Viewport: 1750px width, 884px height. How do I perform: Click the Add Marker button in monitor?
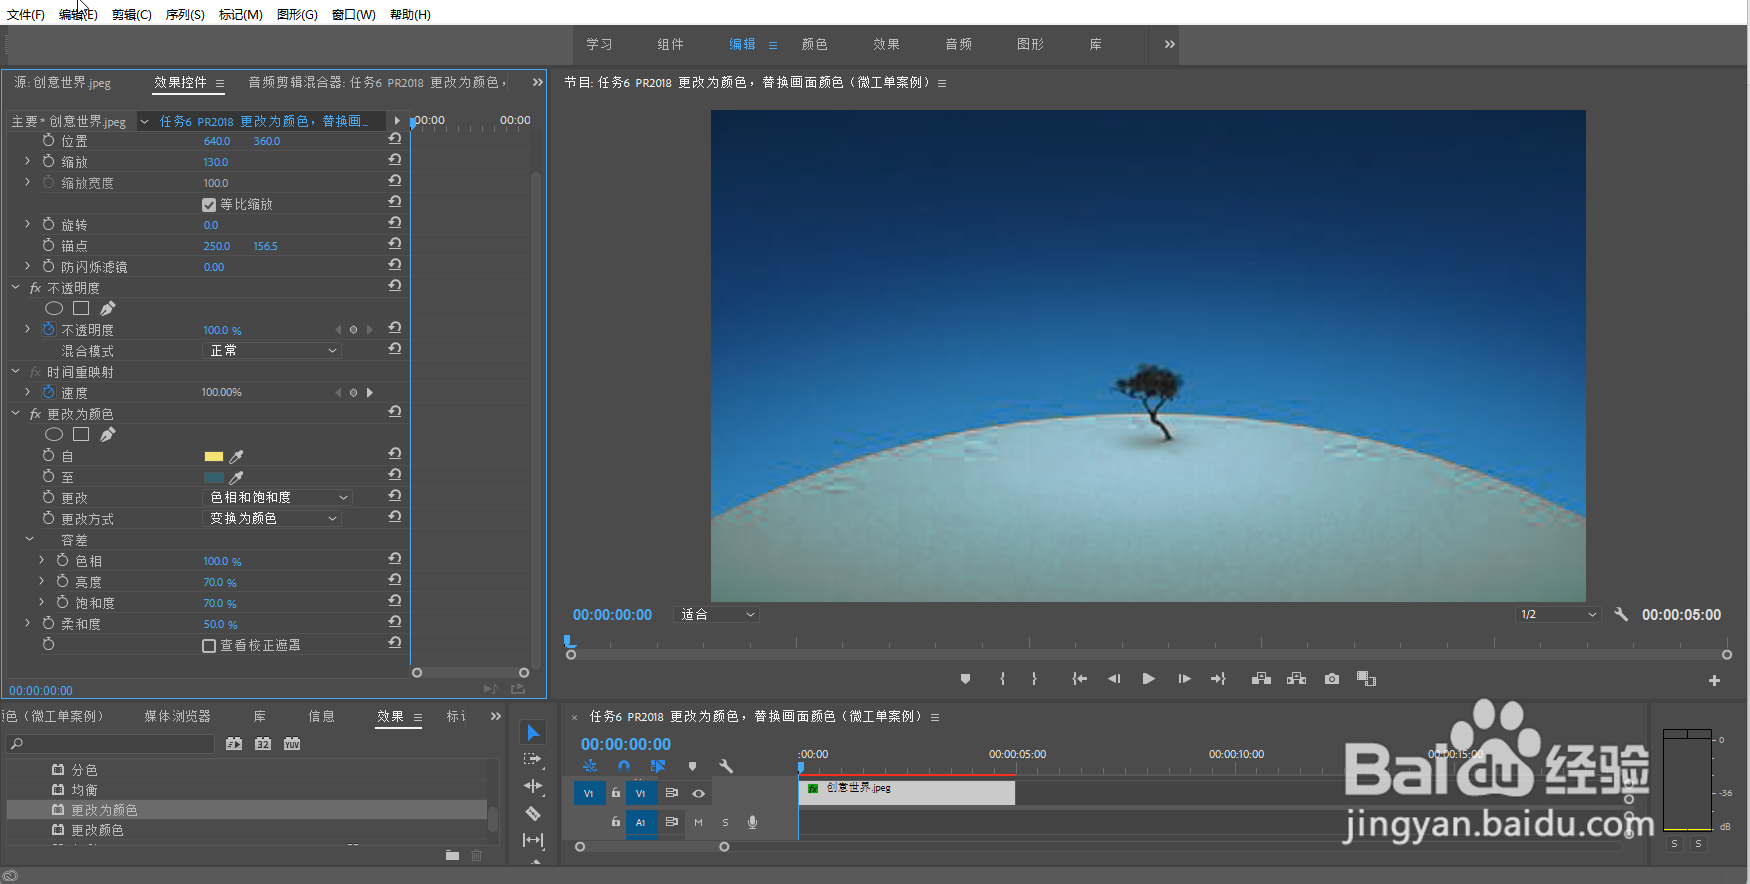[x=965, y=679]
